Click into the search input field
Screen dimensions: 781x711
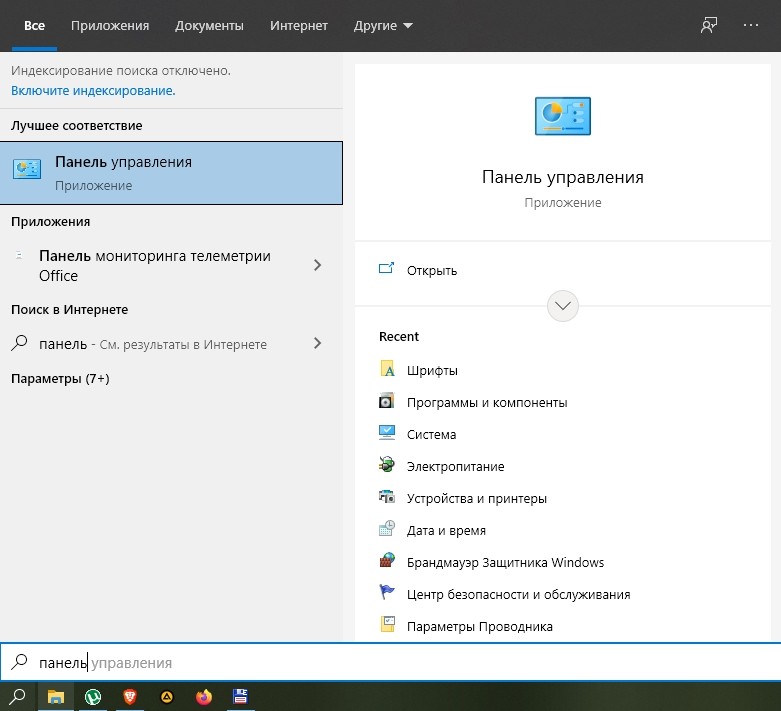(400, 662)
